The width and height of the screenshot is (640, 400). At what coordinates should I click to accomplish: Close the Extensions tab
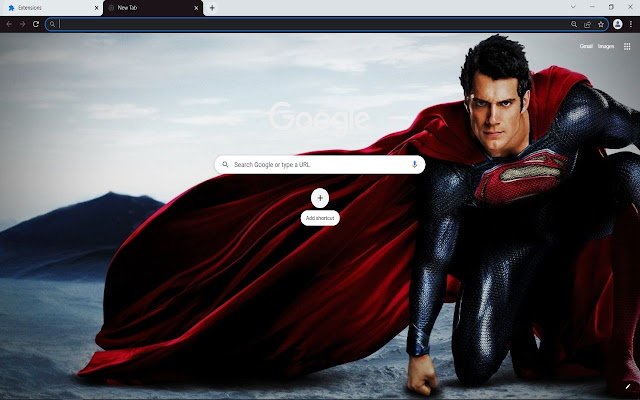96,8
